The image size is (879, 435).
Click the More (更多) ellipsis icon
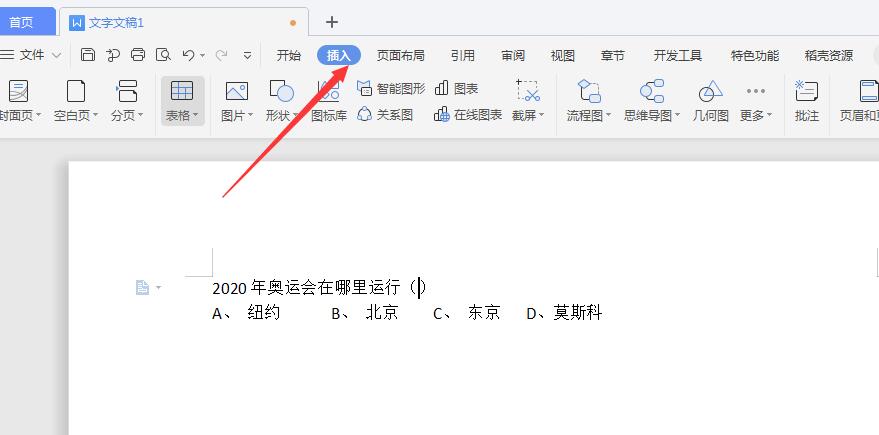tap(756, 91)
